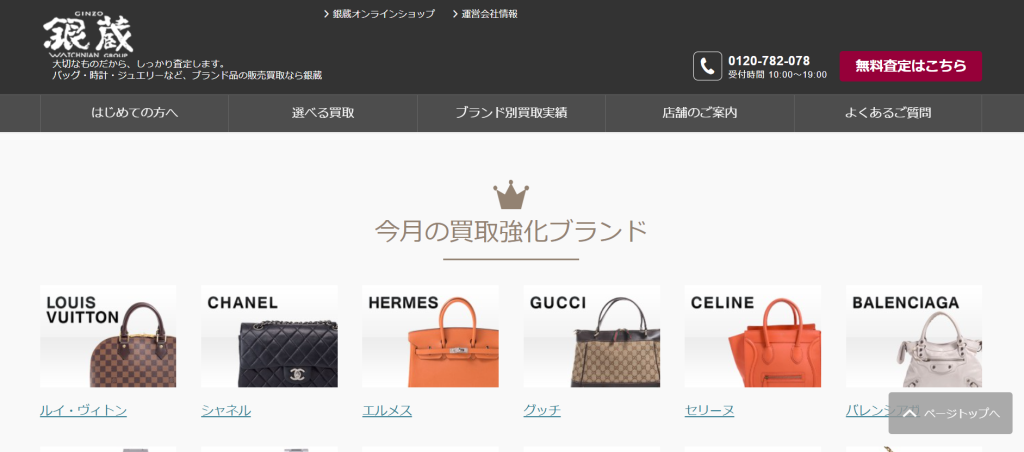Select the 選べる買取 menu item

[323, 112]
